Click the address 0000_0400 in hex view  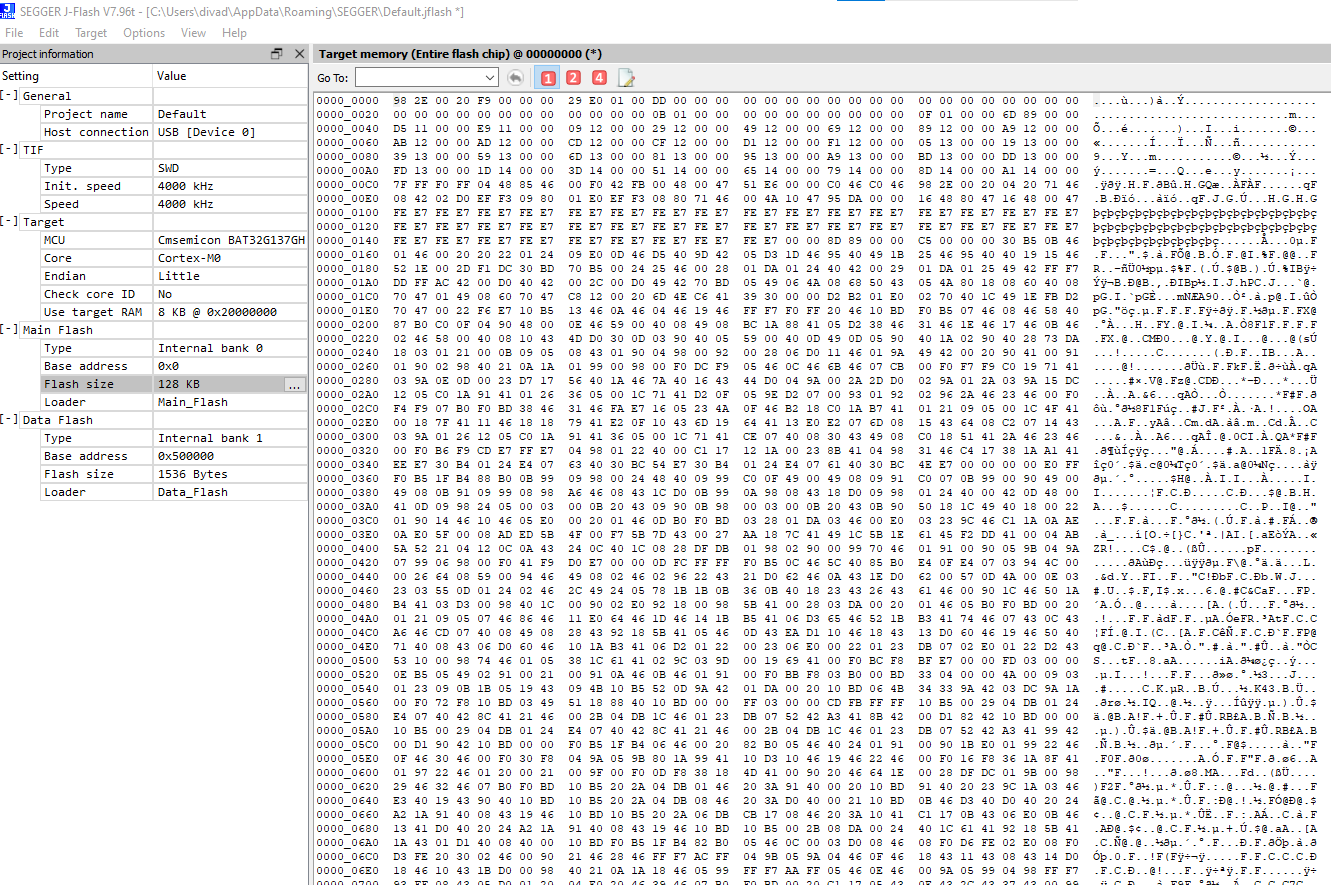click(x=347, y=549)
